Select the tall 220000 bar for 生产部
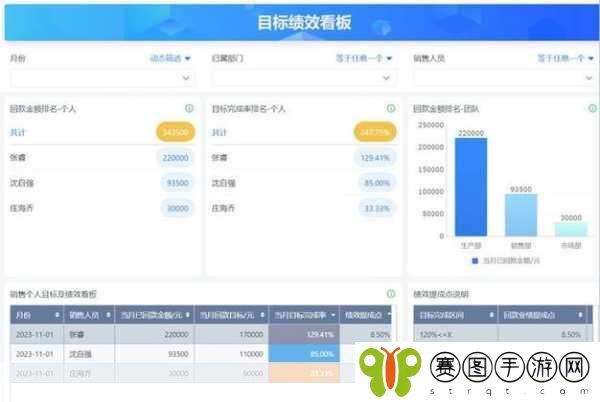 pyautogui.click(x=471, y=187)
